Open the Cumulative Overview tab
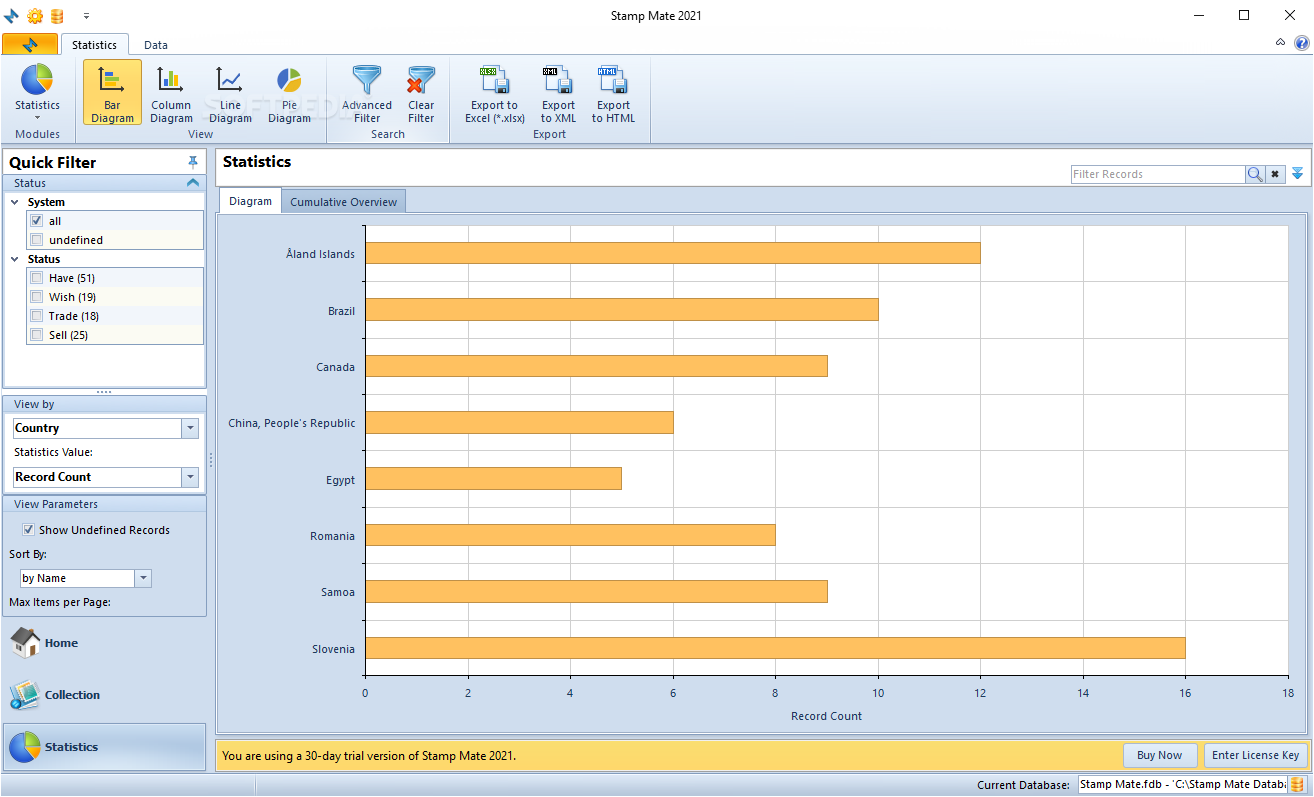The width and height of the screenshot is (1314, 797). (x=343, y=202)
